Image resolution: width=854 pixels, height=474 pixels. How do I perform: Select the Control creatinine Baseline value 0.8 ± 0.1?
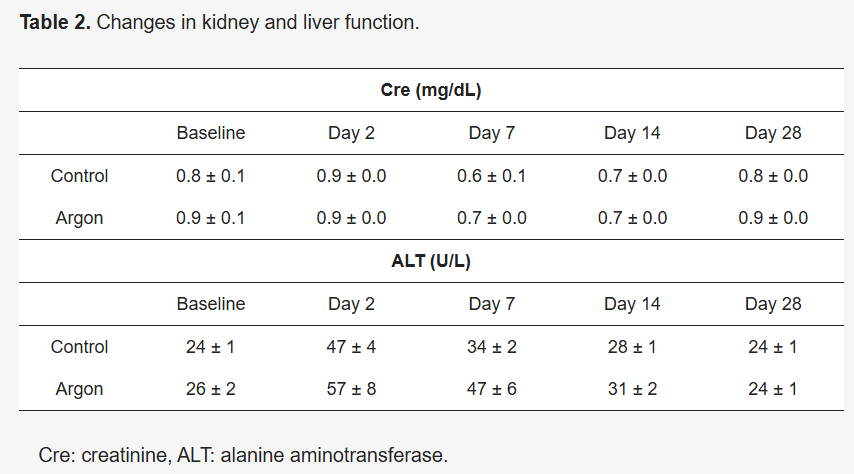[211, 176]
